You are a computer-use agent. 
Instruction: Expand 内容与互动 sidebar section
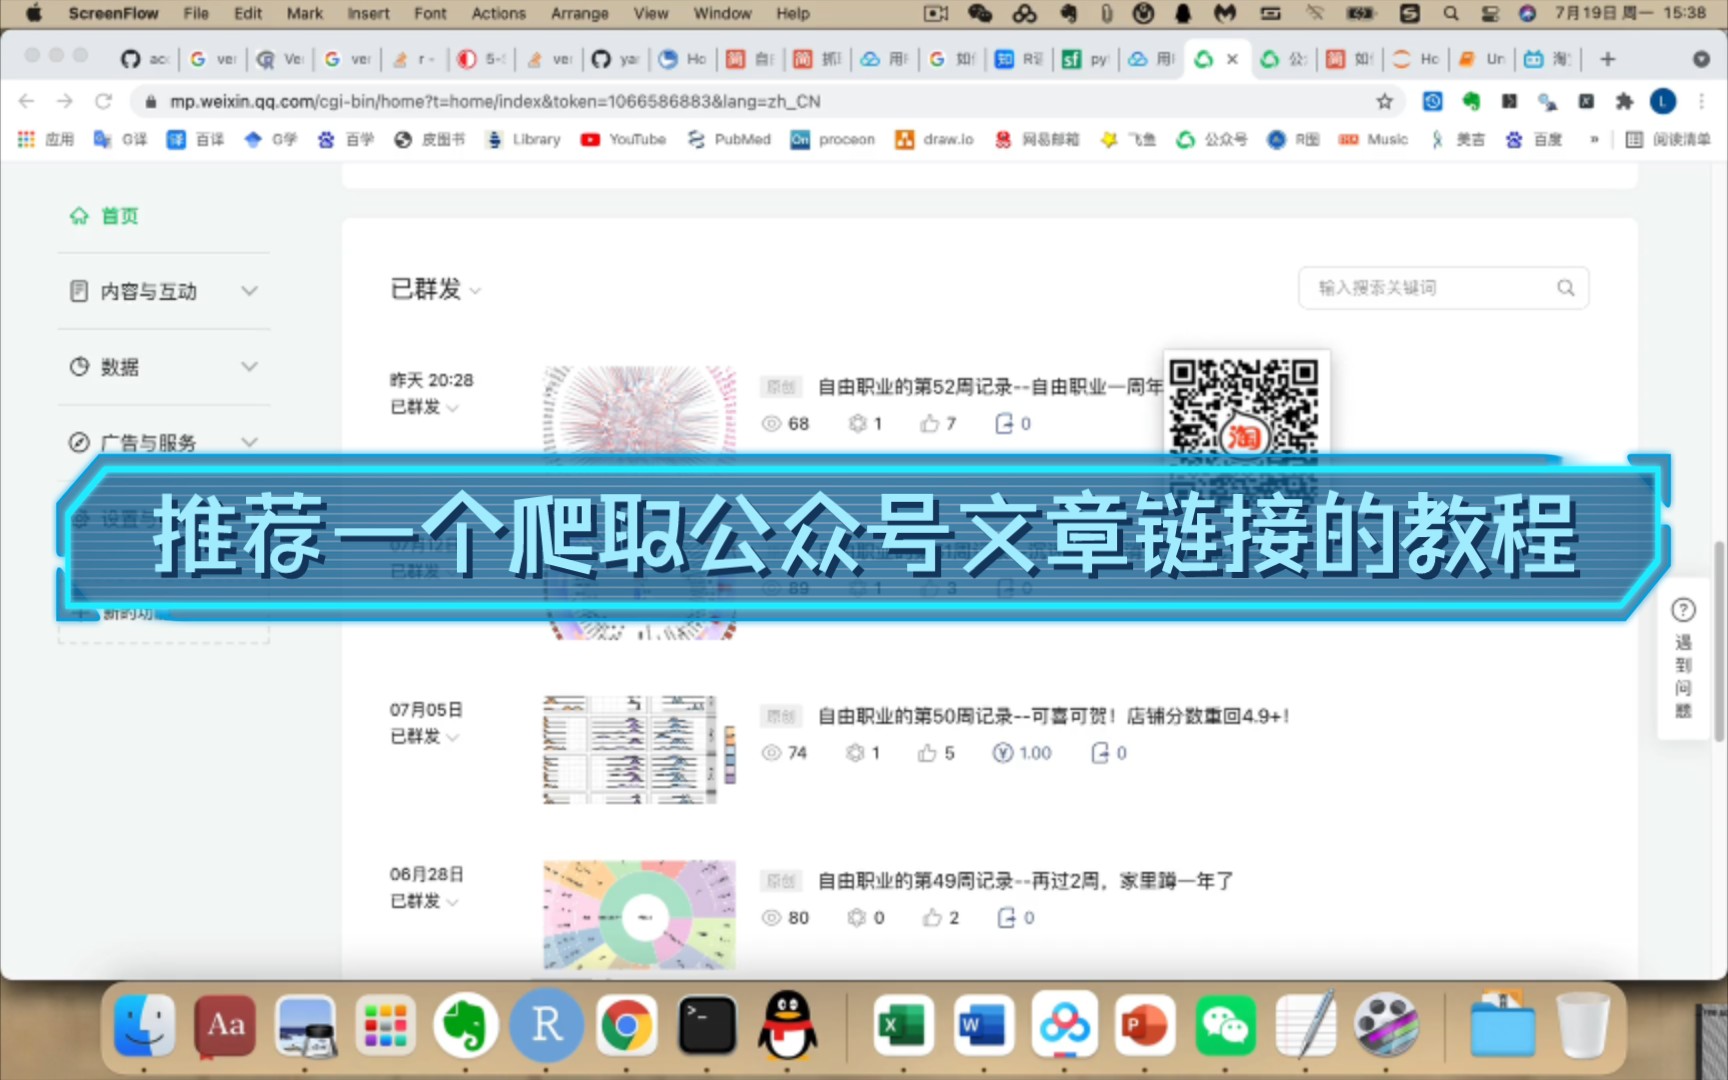click(164, 291)
